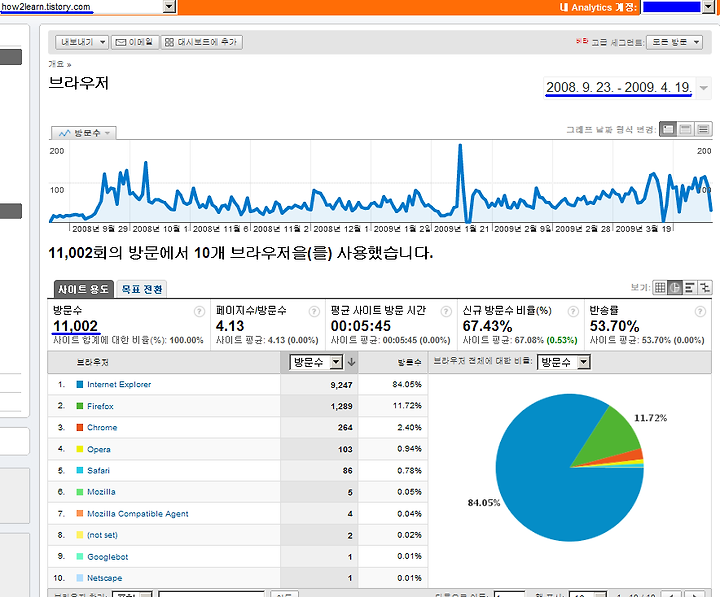Select the daily graph format icon

coord(668,130)
